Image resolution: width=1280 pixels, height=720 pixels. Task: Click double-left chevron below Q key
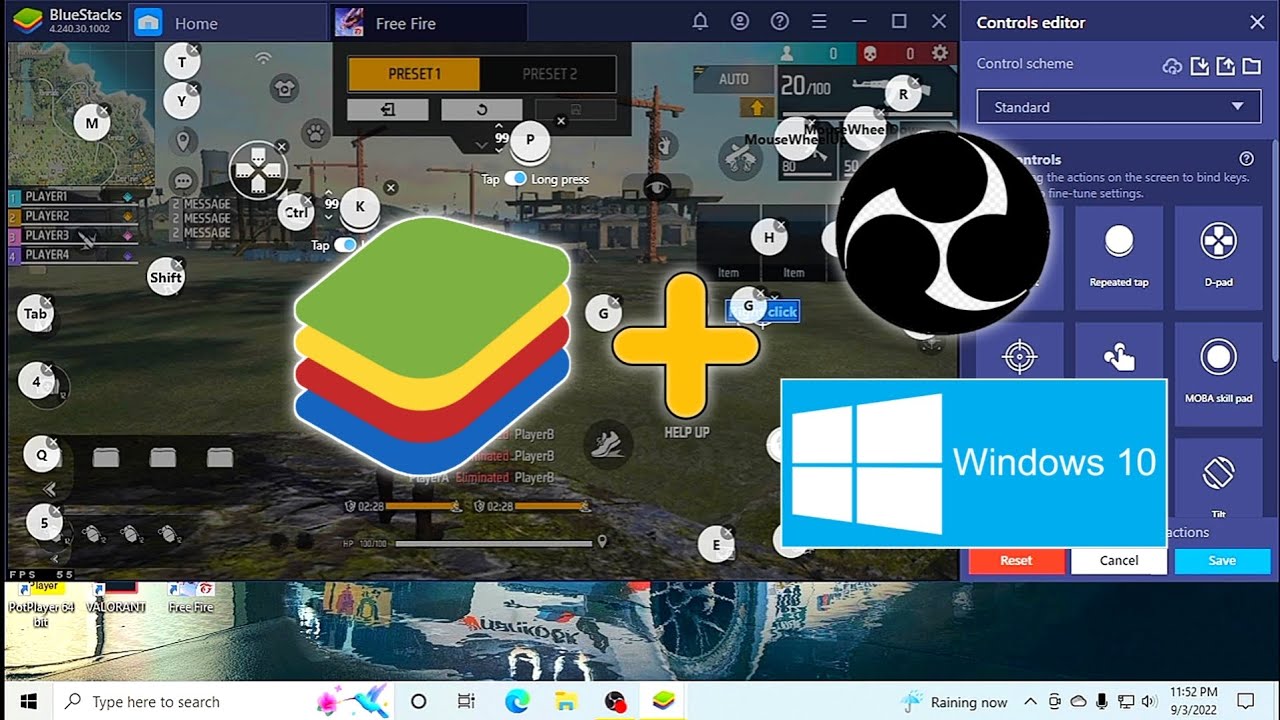49,489
